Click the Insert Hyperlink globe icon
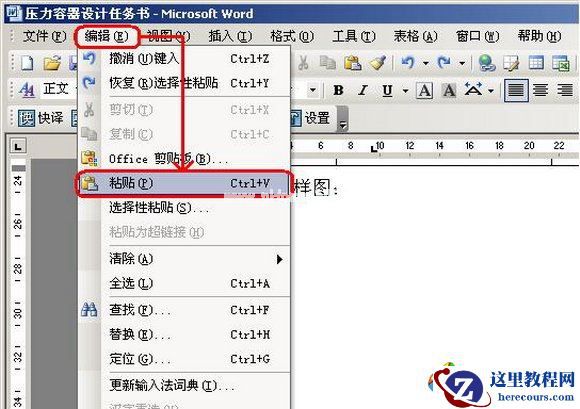580x409 pixels. pyautogui.click(x=486, y=62)
